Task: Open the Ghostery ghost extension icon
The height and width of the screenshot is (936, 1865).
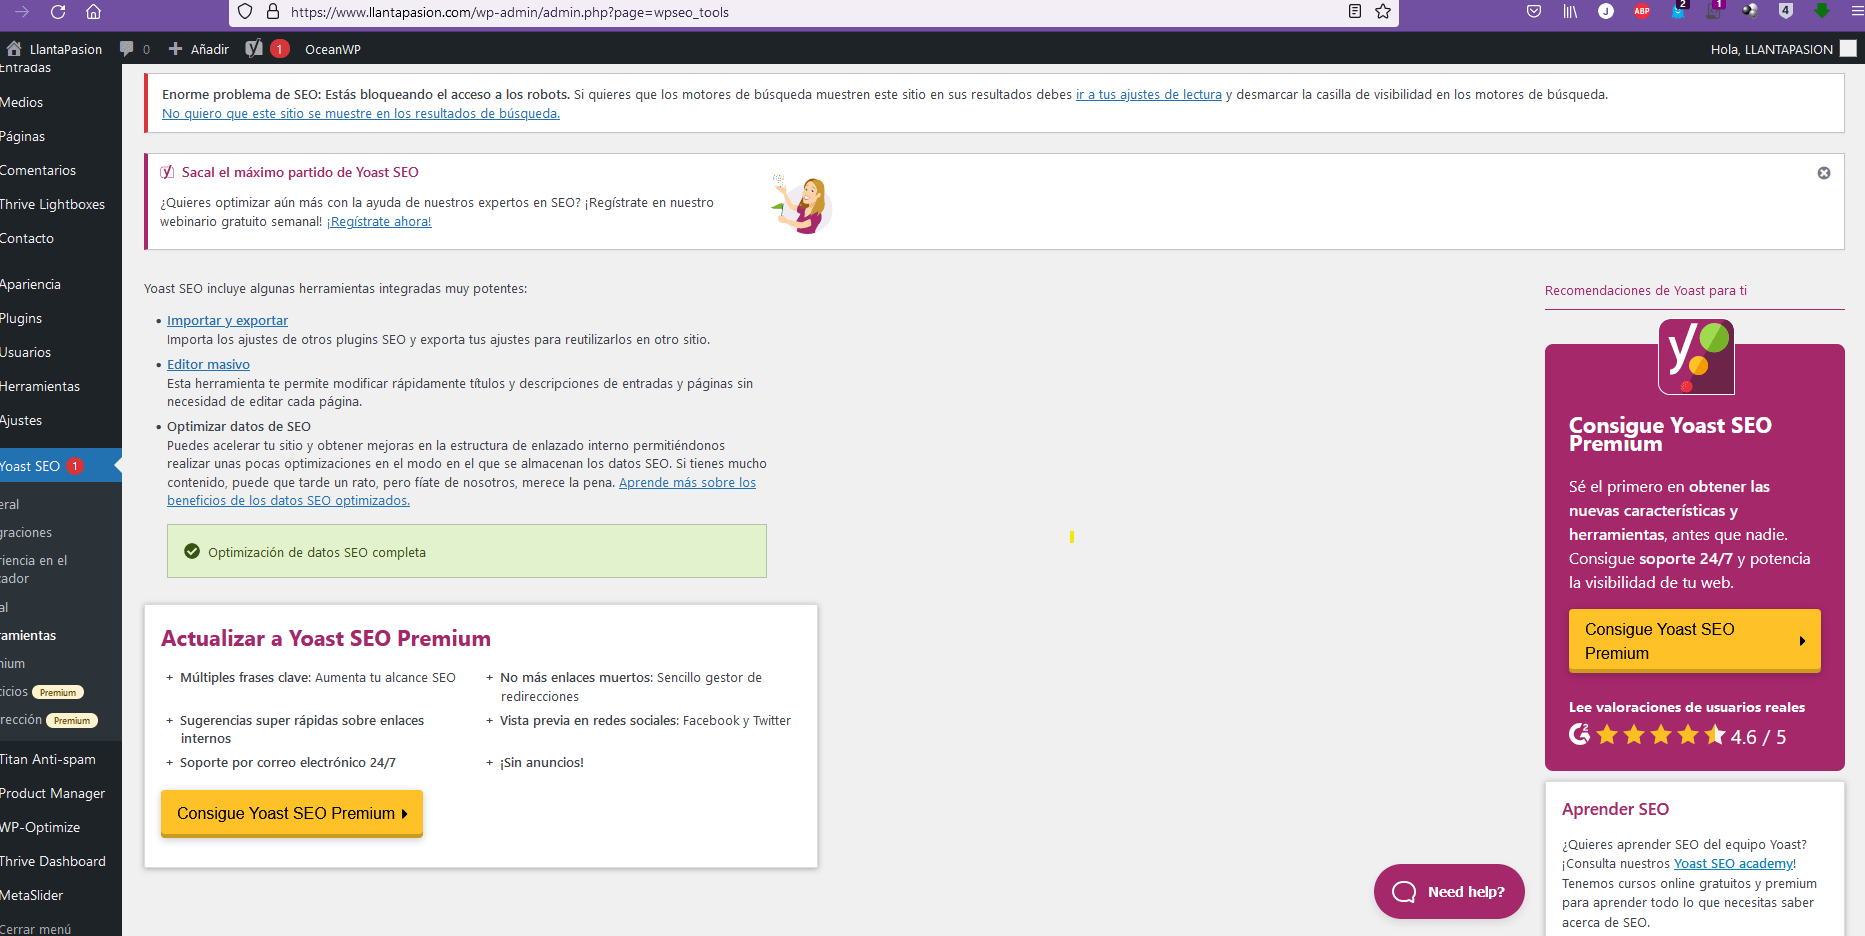Action: tap(1678, 10)
